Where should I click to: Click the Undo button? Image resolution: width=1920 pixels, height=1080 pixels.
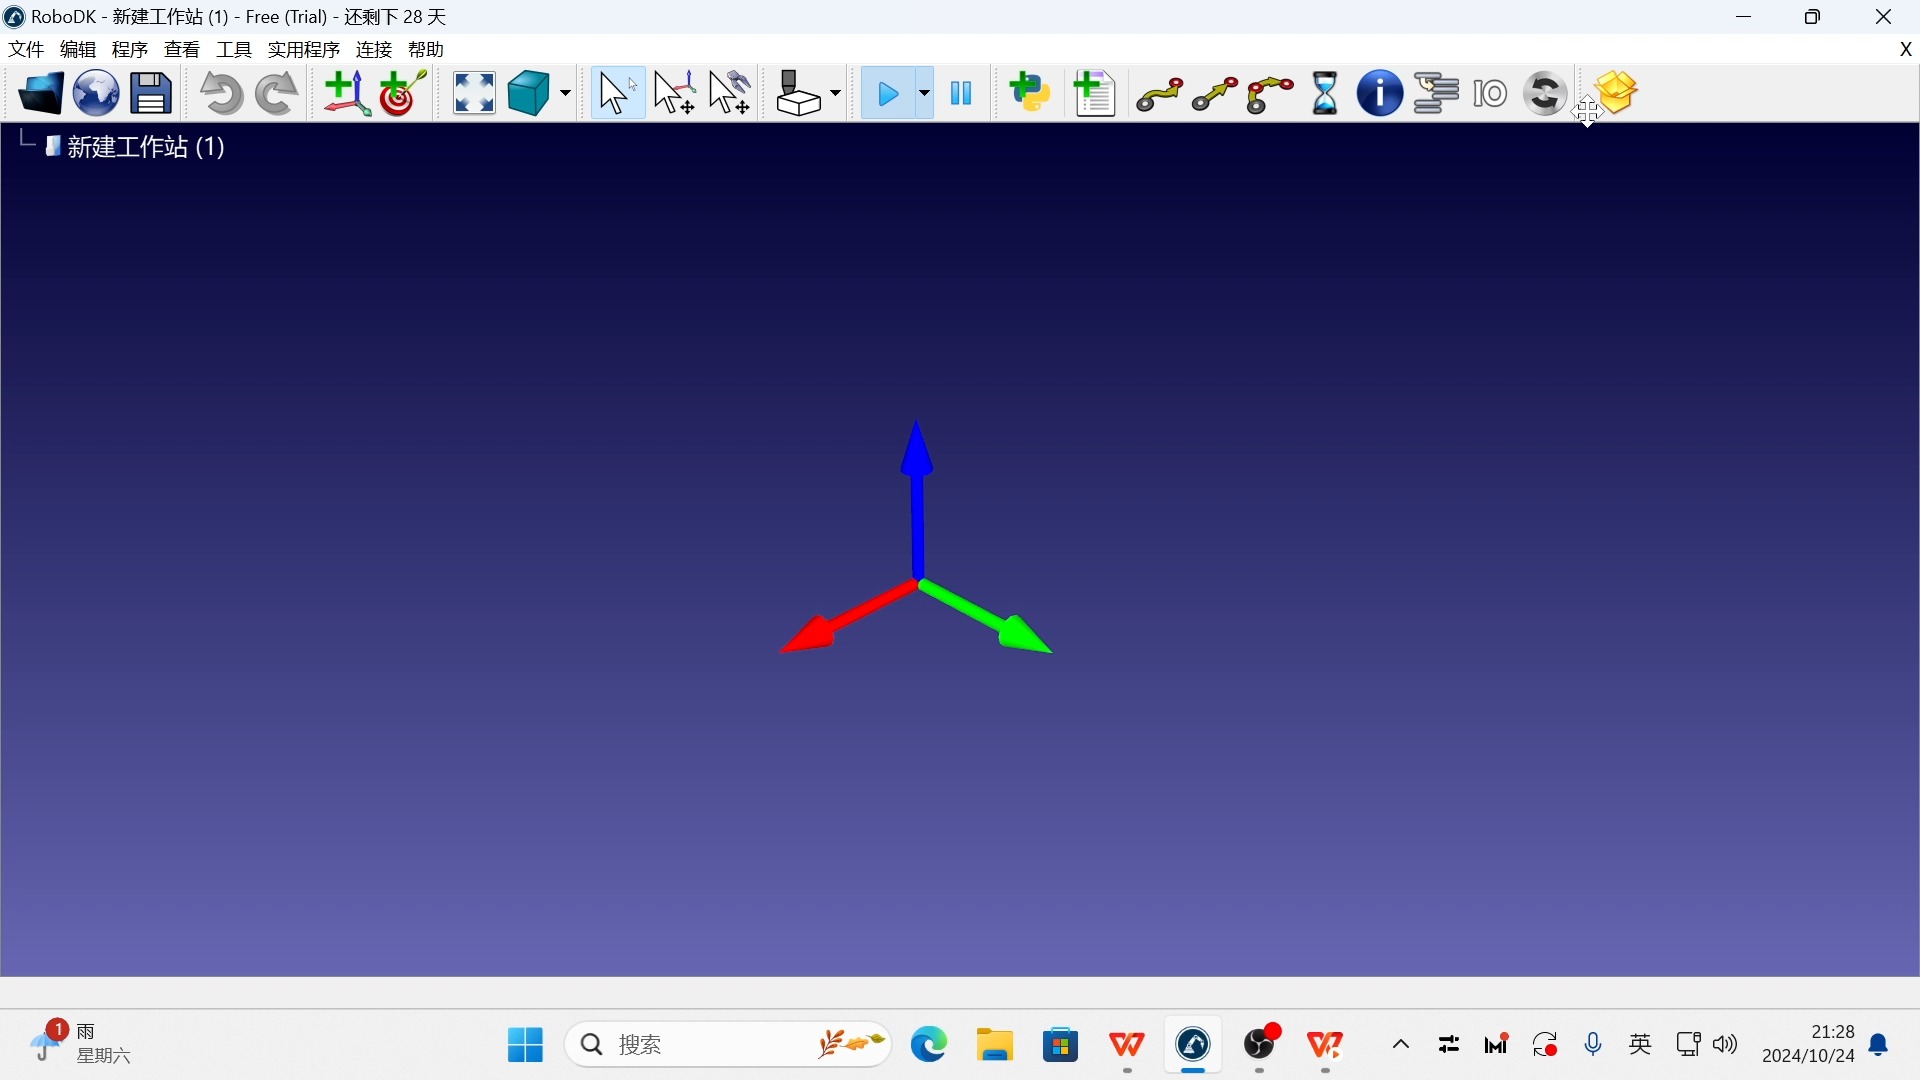click(221, 94)
